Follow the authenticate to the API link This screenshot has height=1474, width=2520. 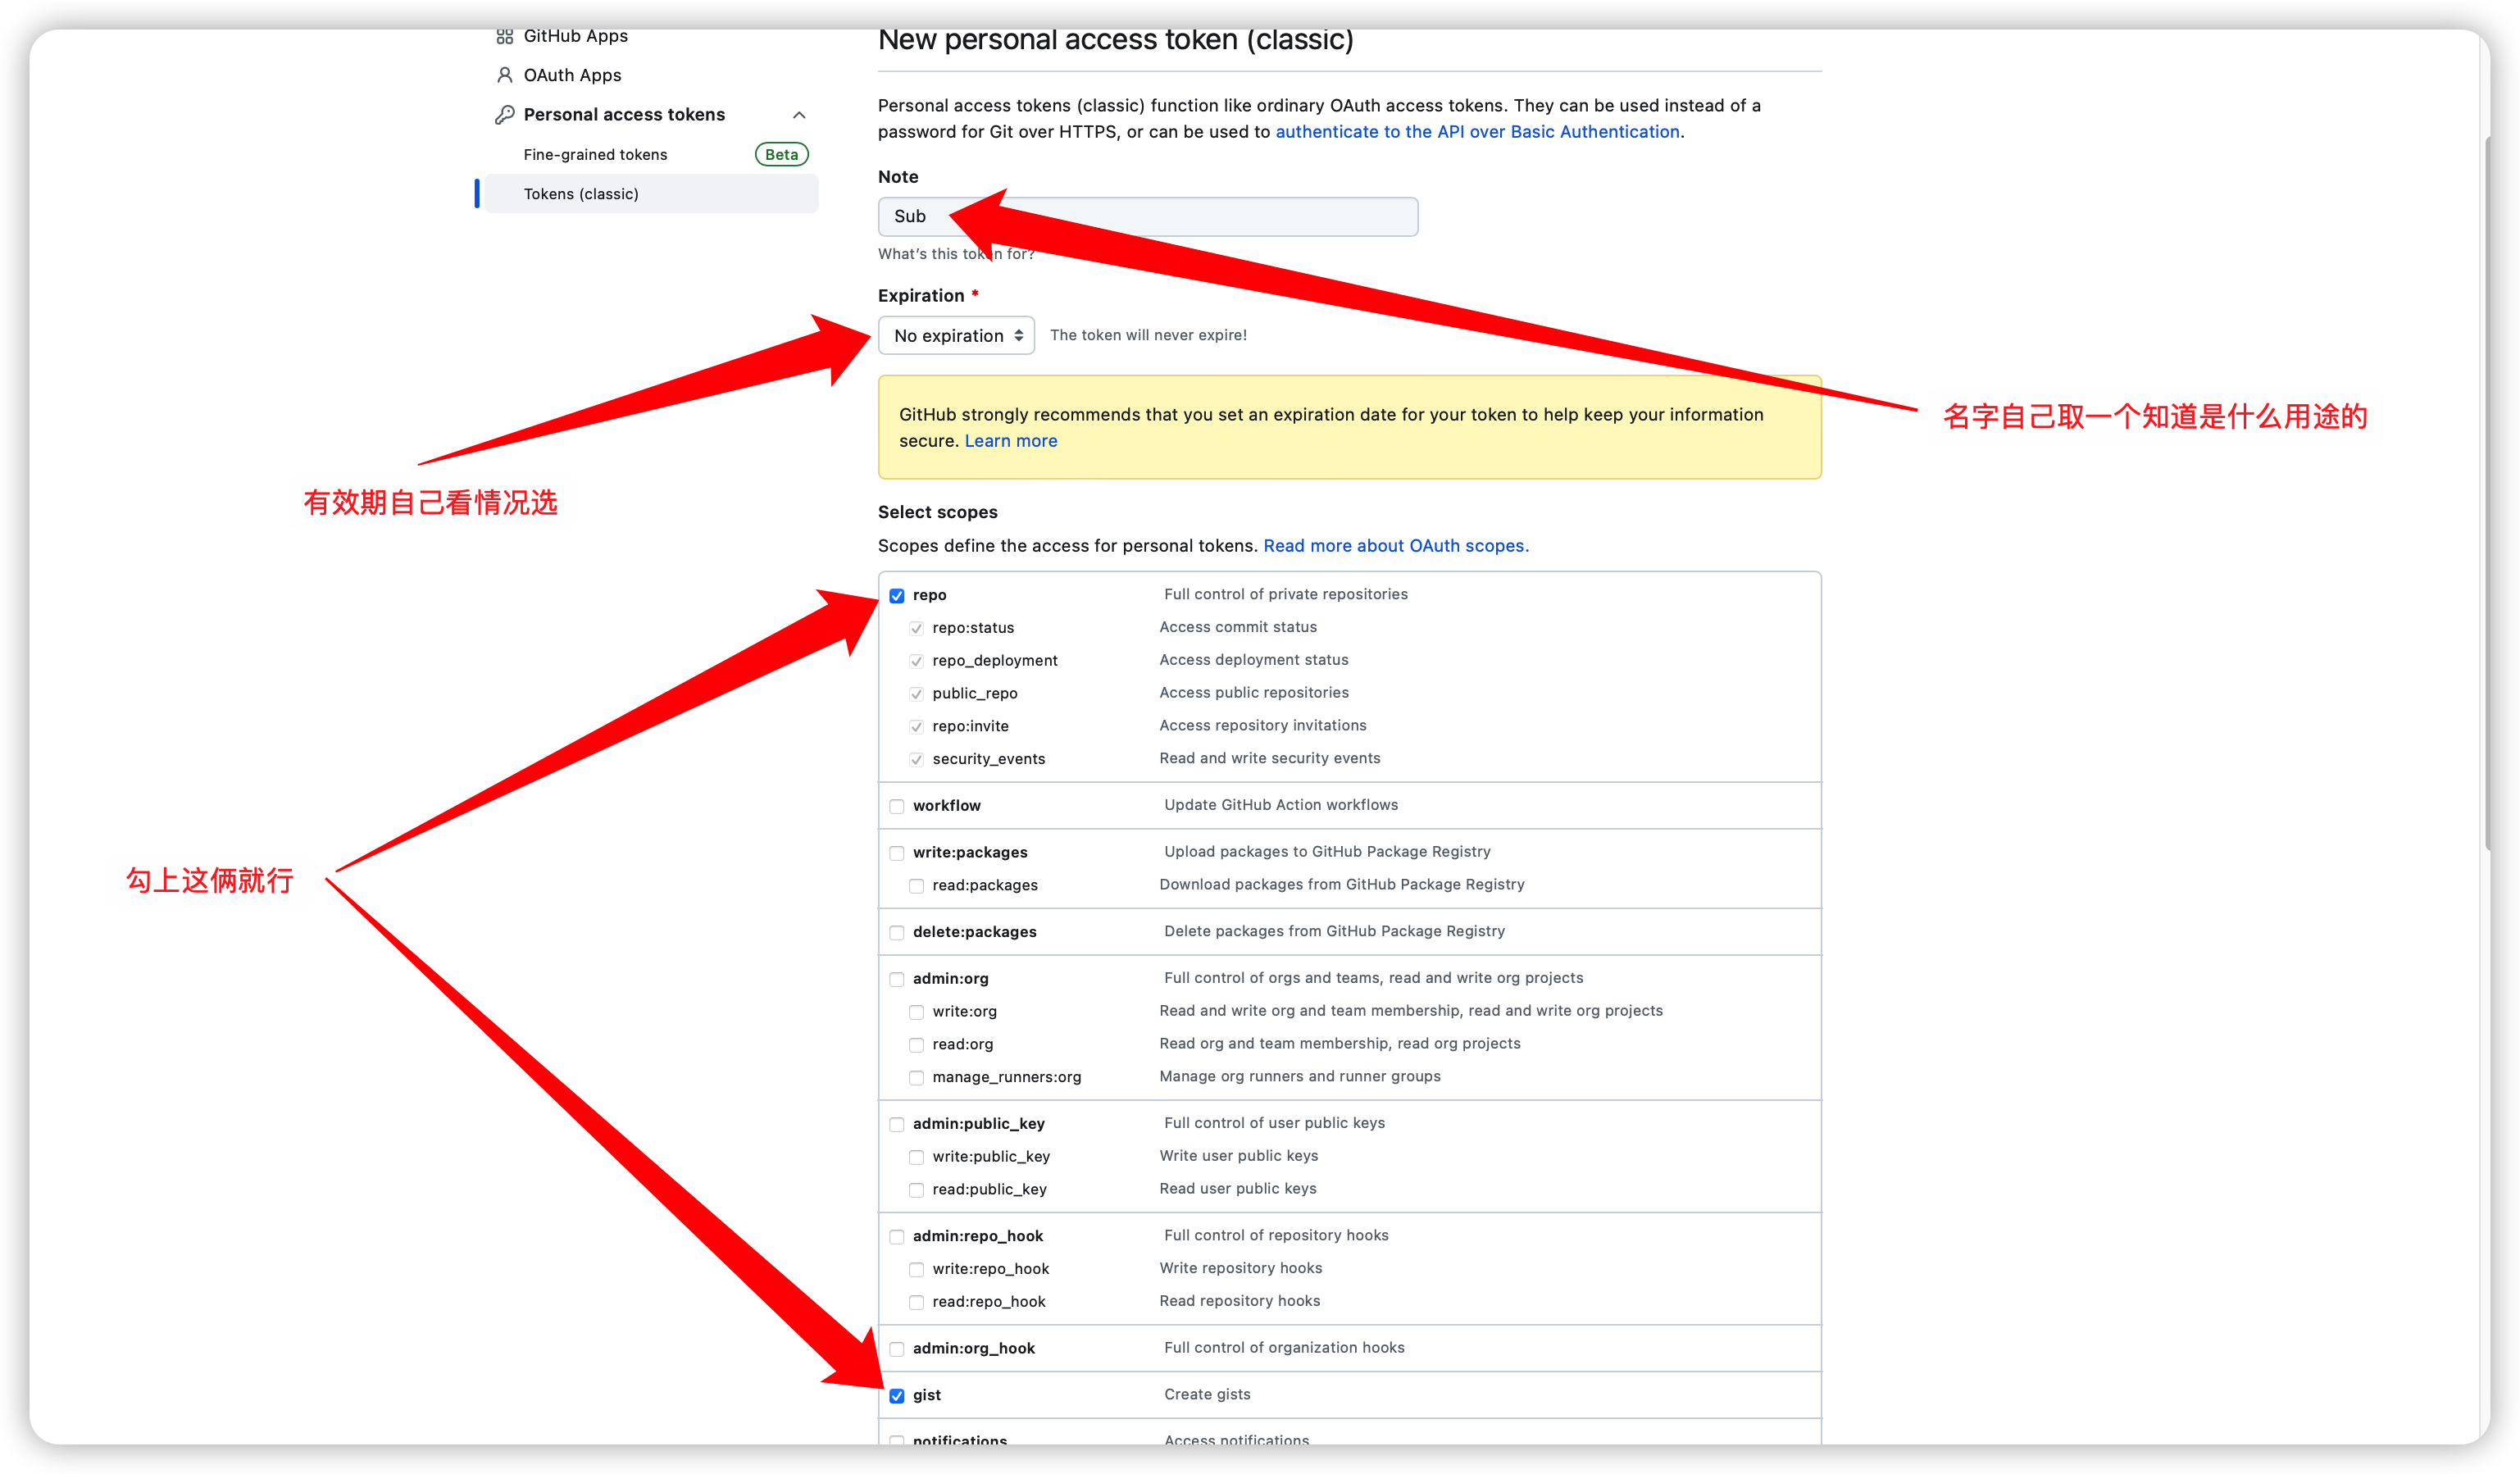(1477, 132)
